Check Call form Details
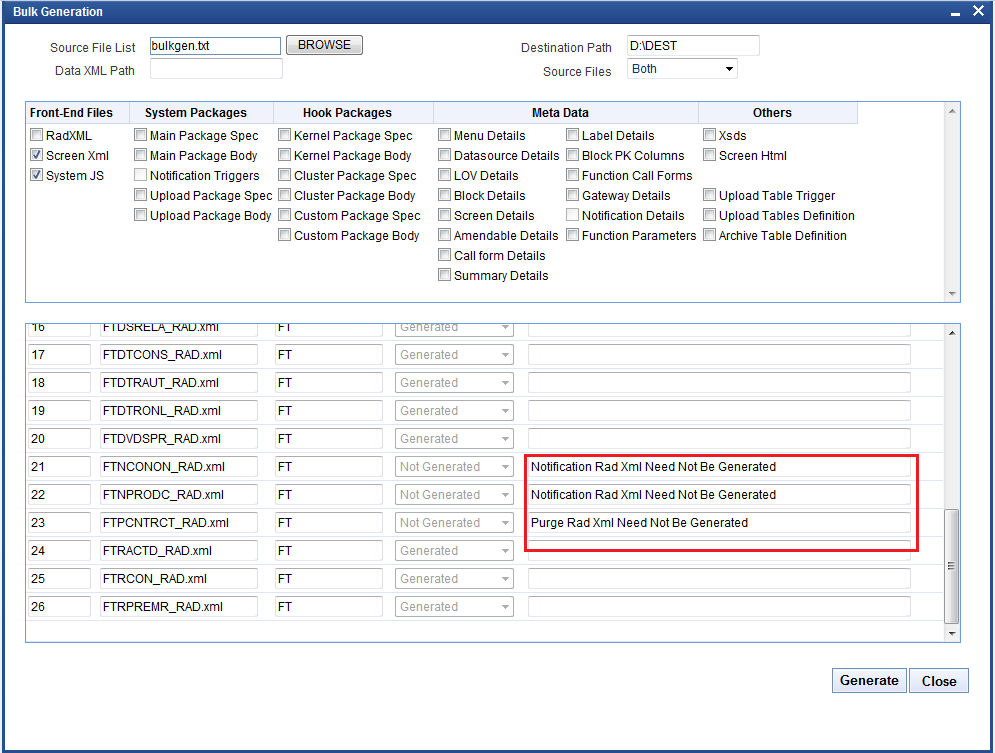995x753 pixels. click(x=445, y=255)
